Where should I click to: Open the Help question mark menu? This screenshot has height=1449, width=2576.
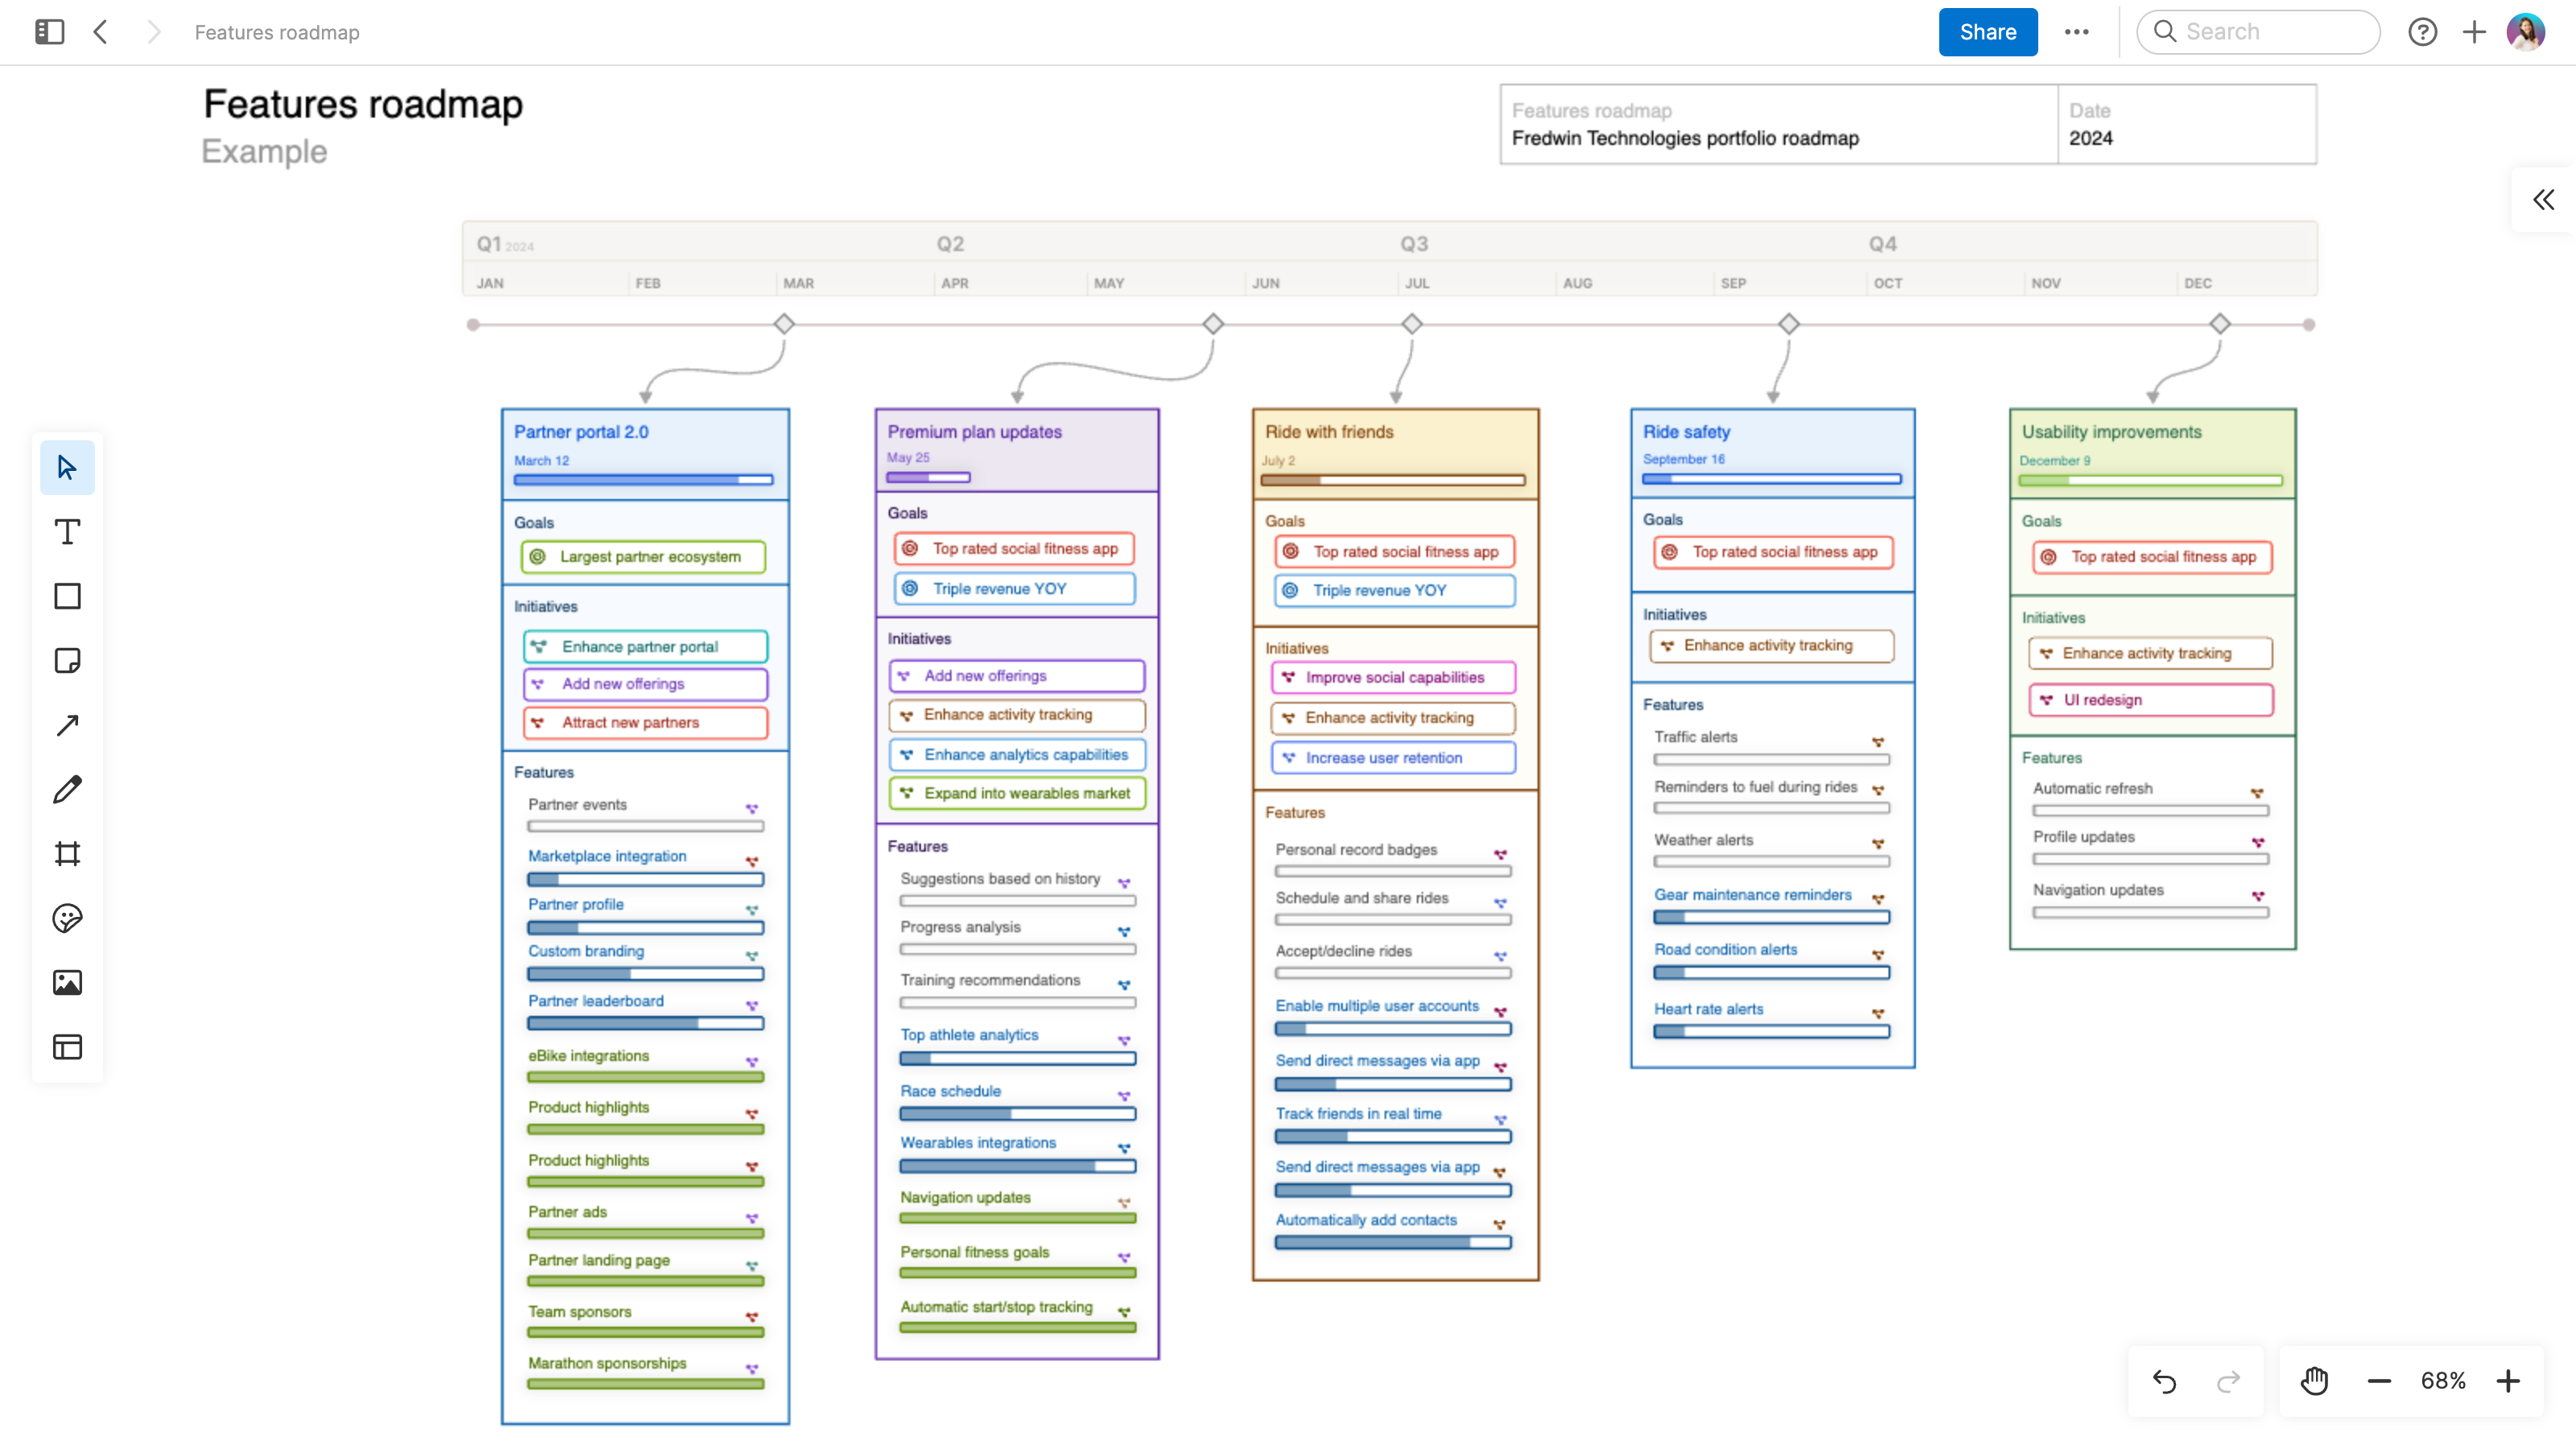click(2423, 31)
